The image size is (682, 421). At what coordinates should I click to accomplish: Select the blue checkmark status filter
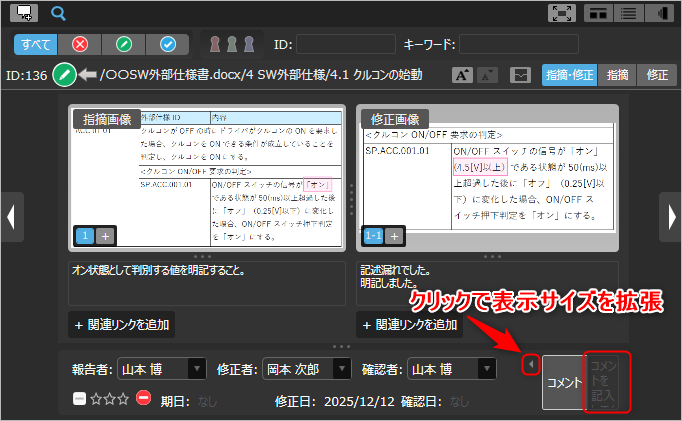[168, 44]
